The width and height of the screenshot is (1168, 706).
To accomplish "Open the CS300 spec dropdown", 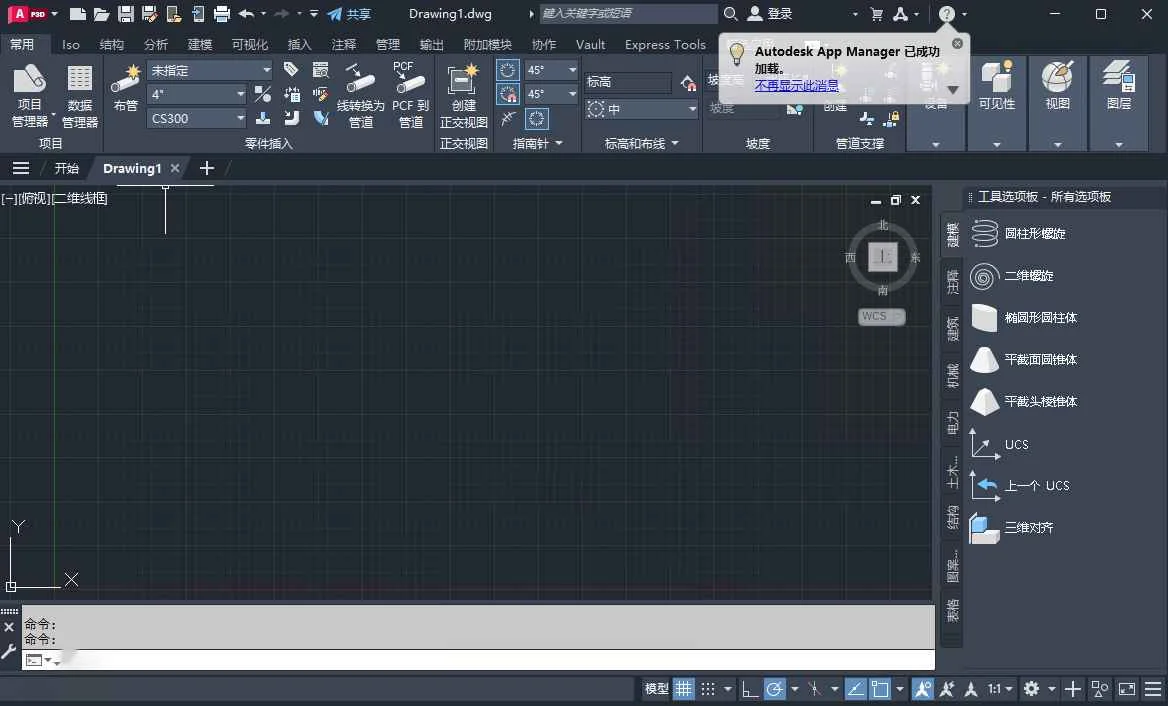I will 197,118.
